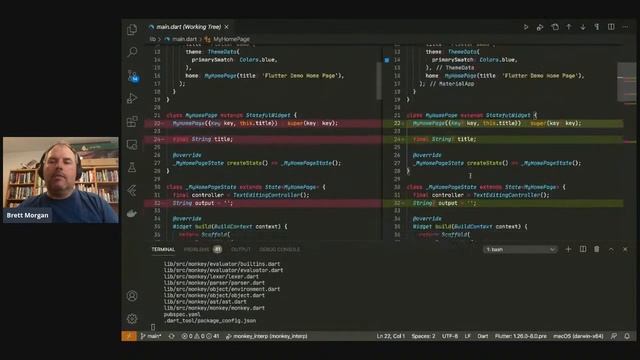This screenshot has width=640, height=360.
Task: Open the Flutter/Dart arrow icon in activity bar
Action: (132, 190)
